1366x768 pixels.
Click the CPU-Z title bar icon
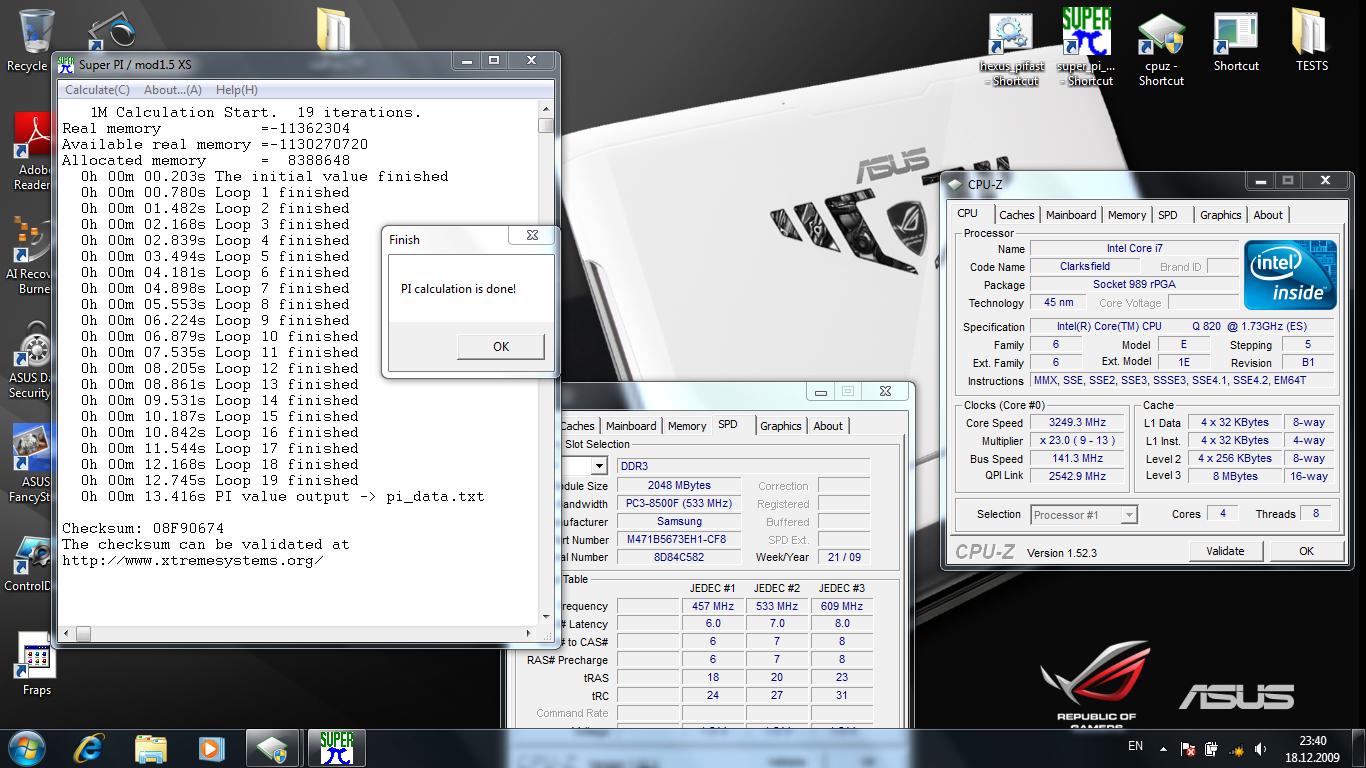(956, 184)
